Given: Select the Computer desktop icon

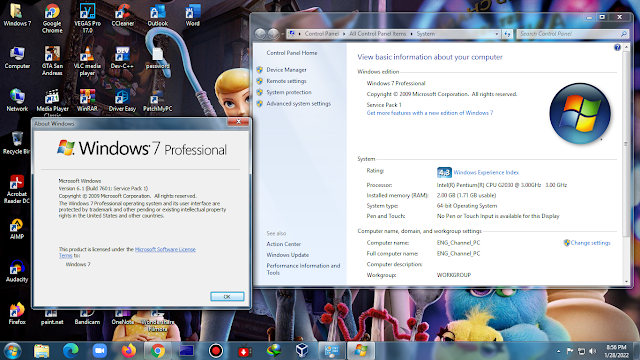Looking at the screenshot, I should [x=17, y=58].
